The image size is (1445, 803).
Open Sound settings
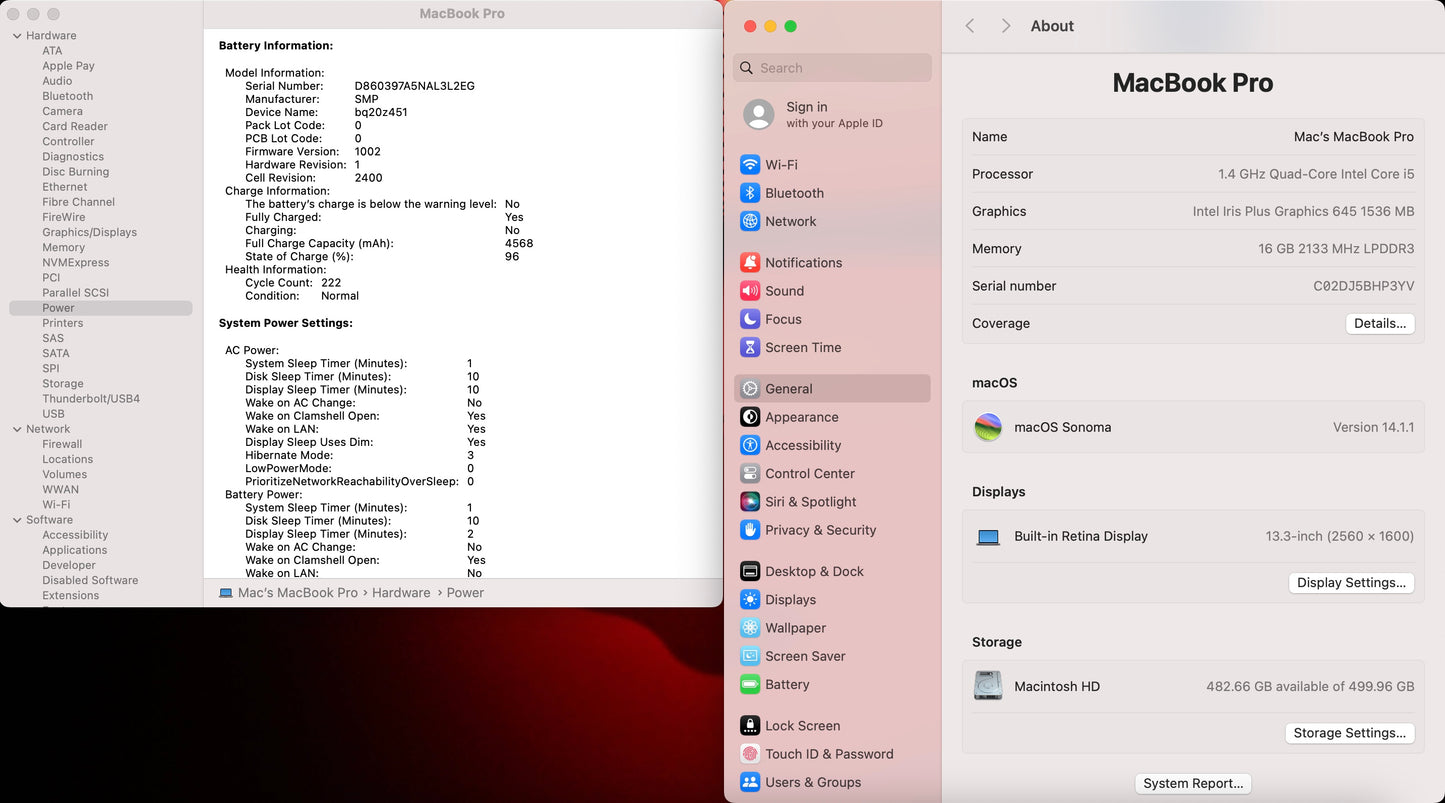click(x=784, y=291)
